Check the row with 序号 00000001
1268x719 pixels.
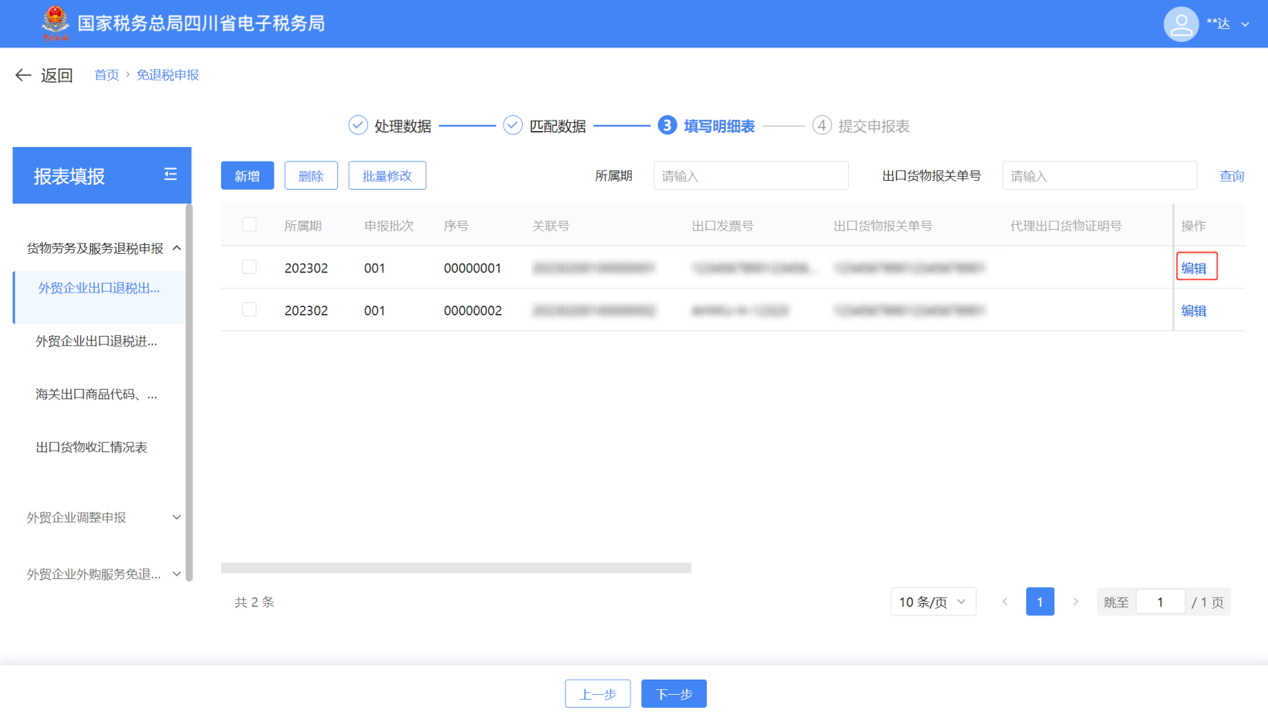point(249,267)
